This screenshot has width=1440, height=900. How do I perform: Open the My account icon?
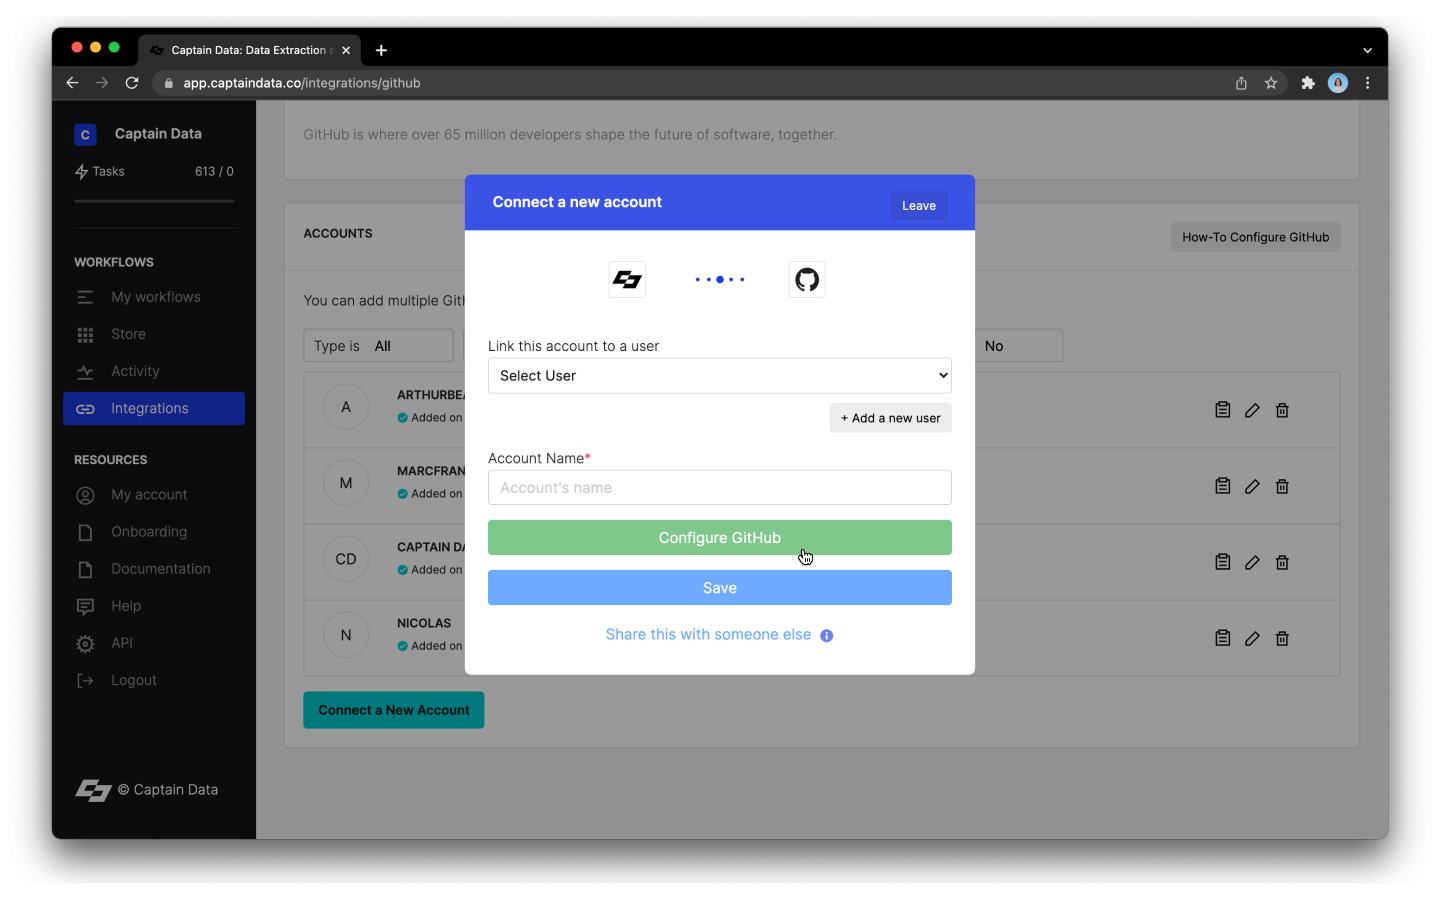tap(86, 494)
